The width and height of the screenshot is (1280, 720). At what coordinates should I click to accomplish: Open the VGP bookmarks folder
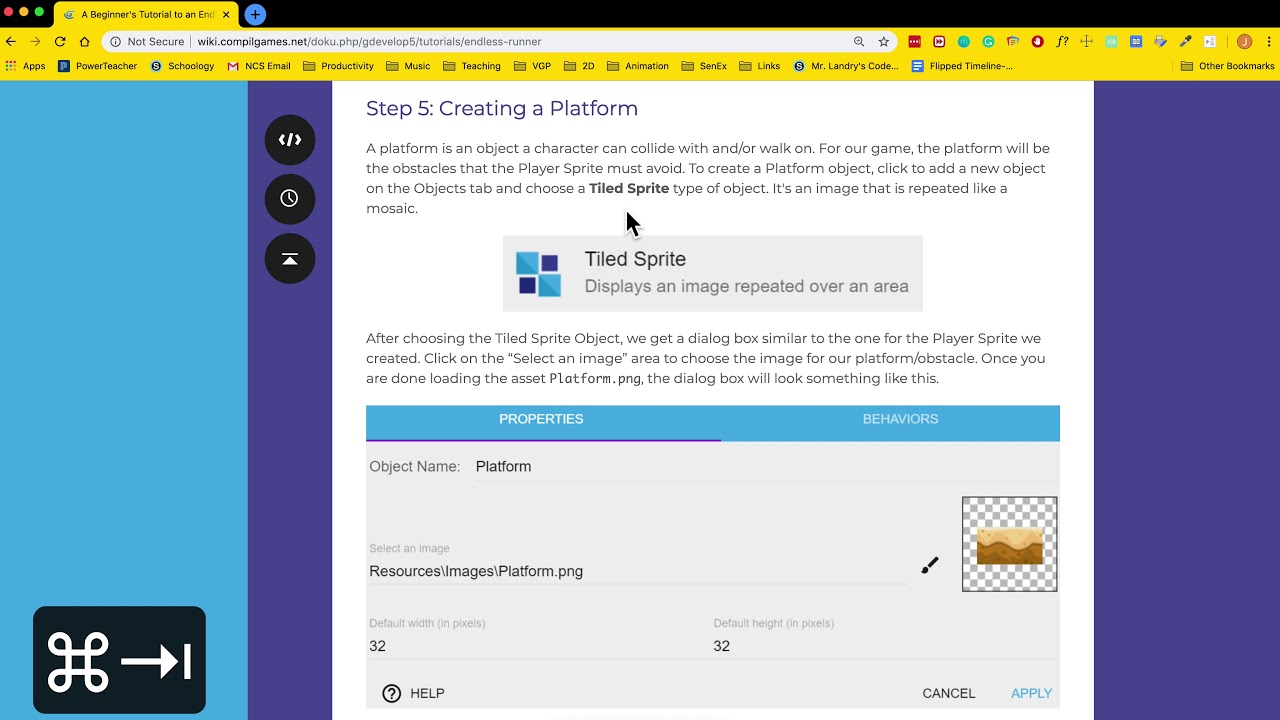[x=532, y=66]
